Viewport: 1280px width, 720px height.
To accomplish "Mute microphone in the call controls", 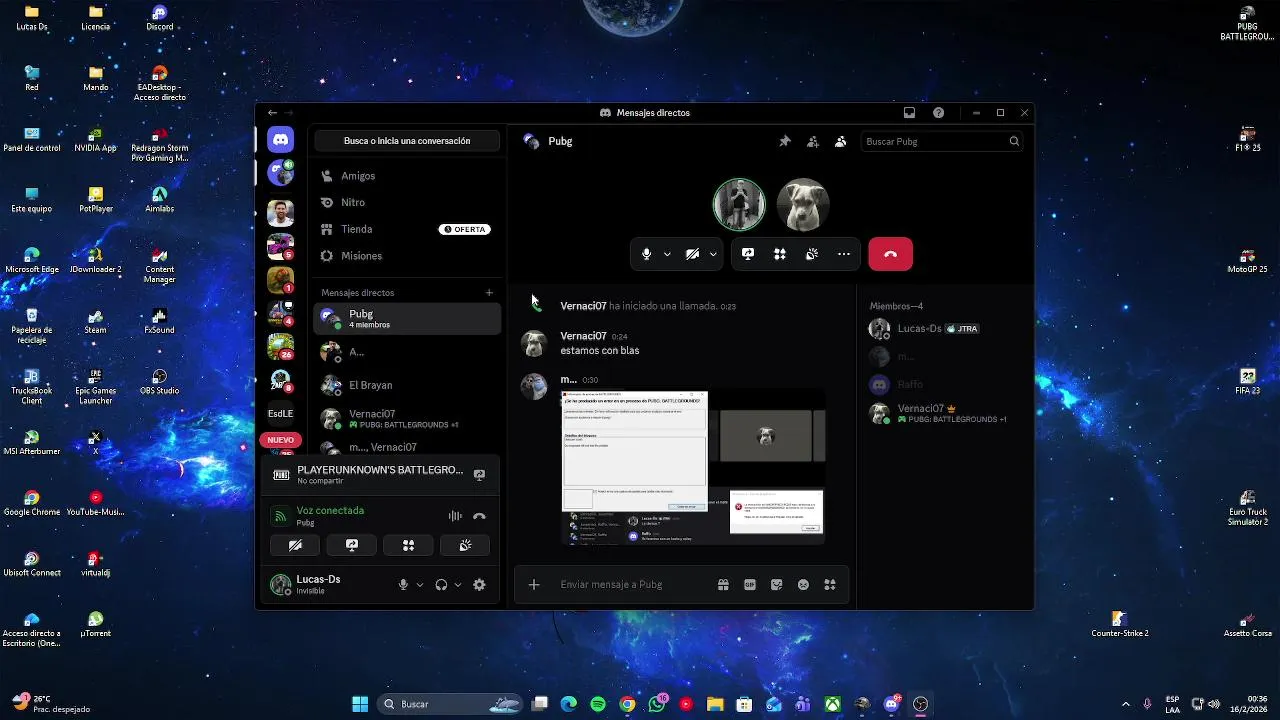I will (646, 254).
